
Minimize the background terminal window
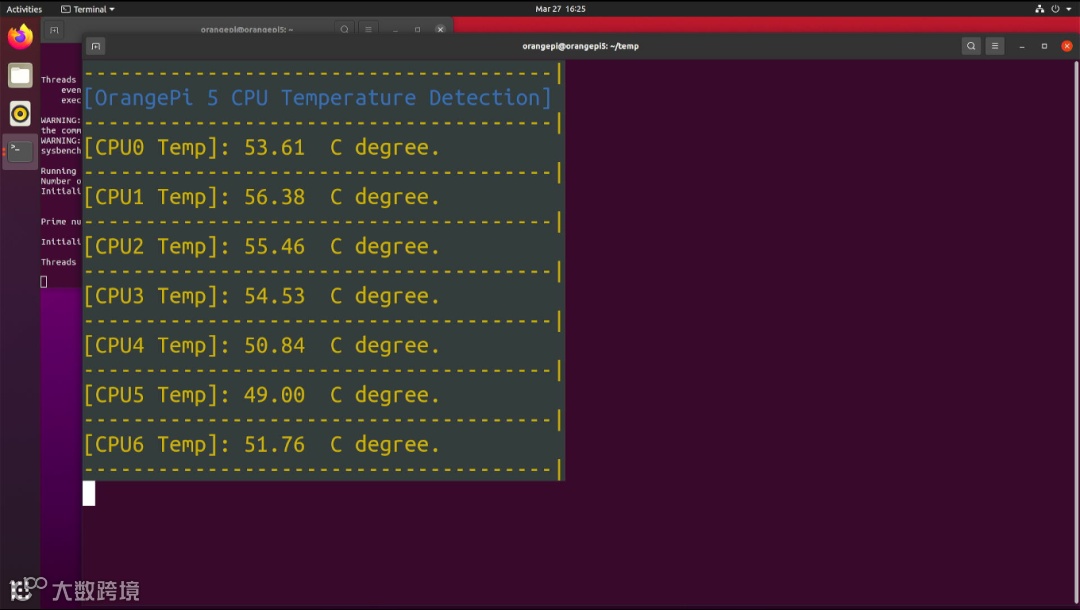[x=395, y=30]
